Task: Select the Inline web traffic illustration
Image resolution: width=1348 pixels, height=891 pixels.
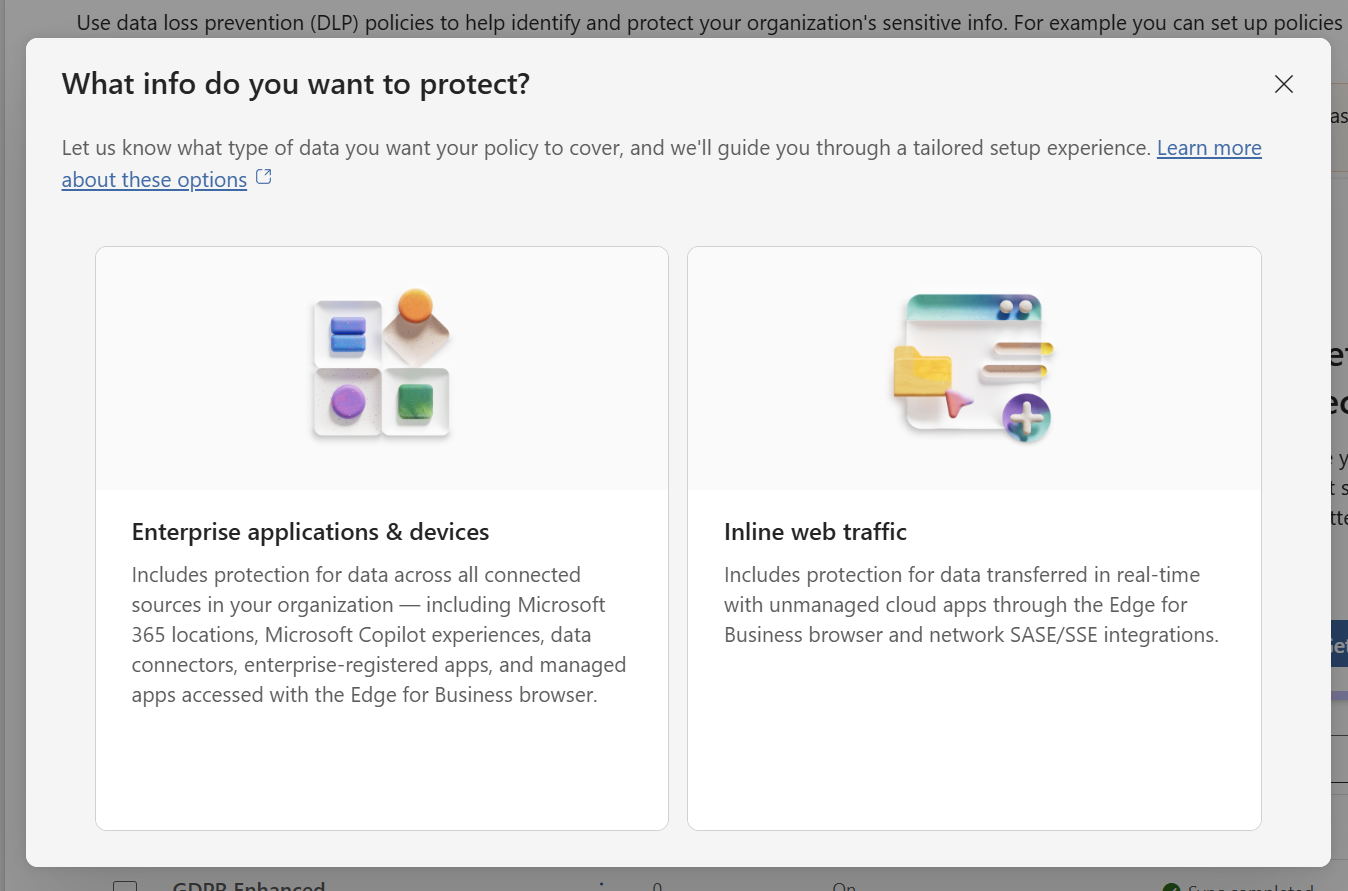Action: (x=973, y=367)
